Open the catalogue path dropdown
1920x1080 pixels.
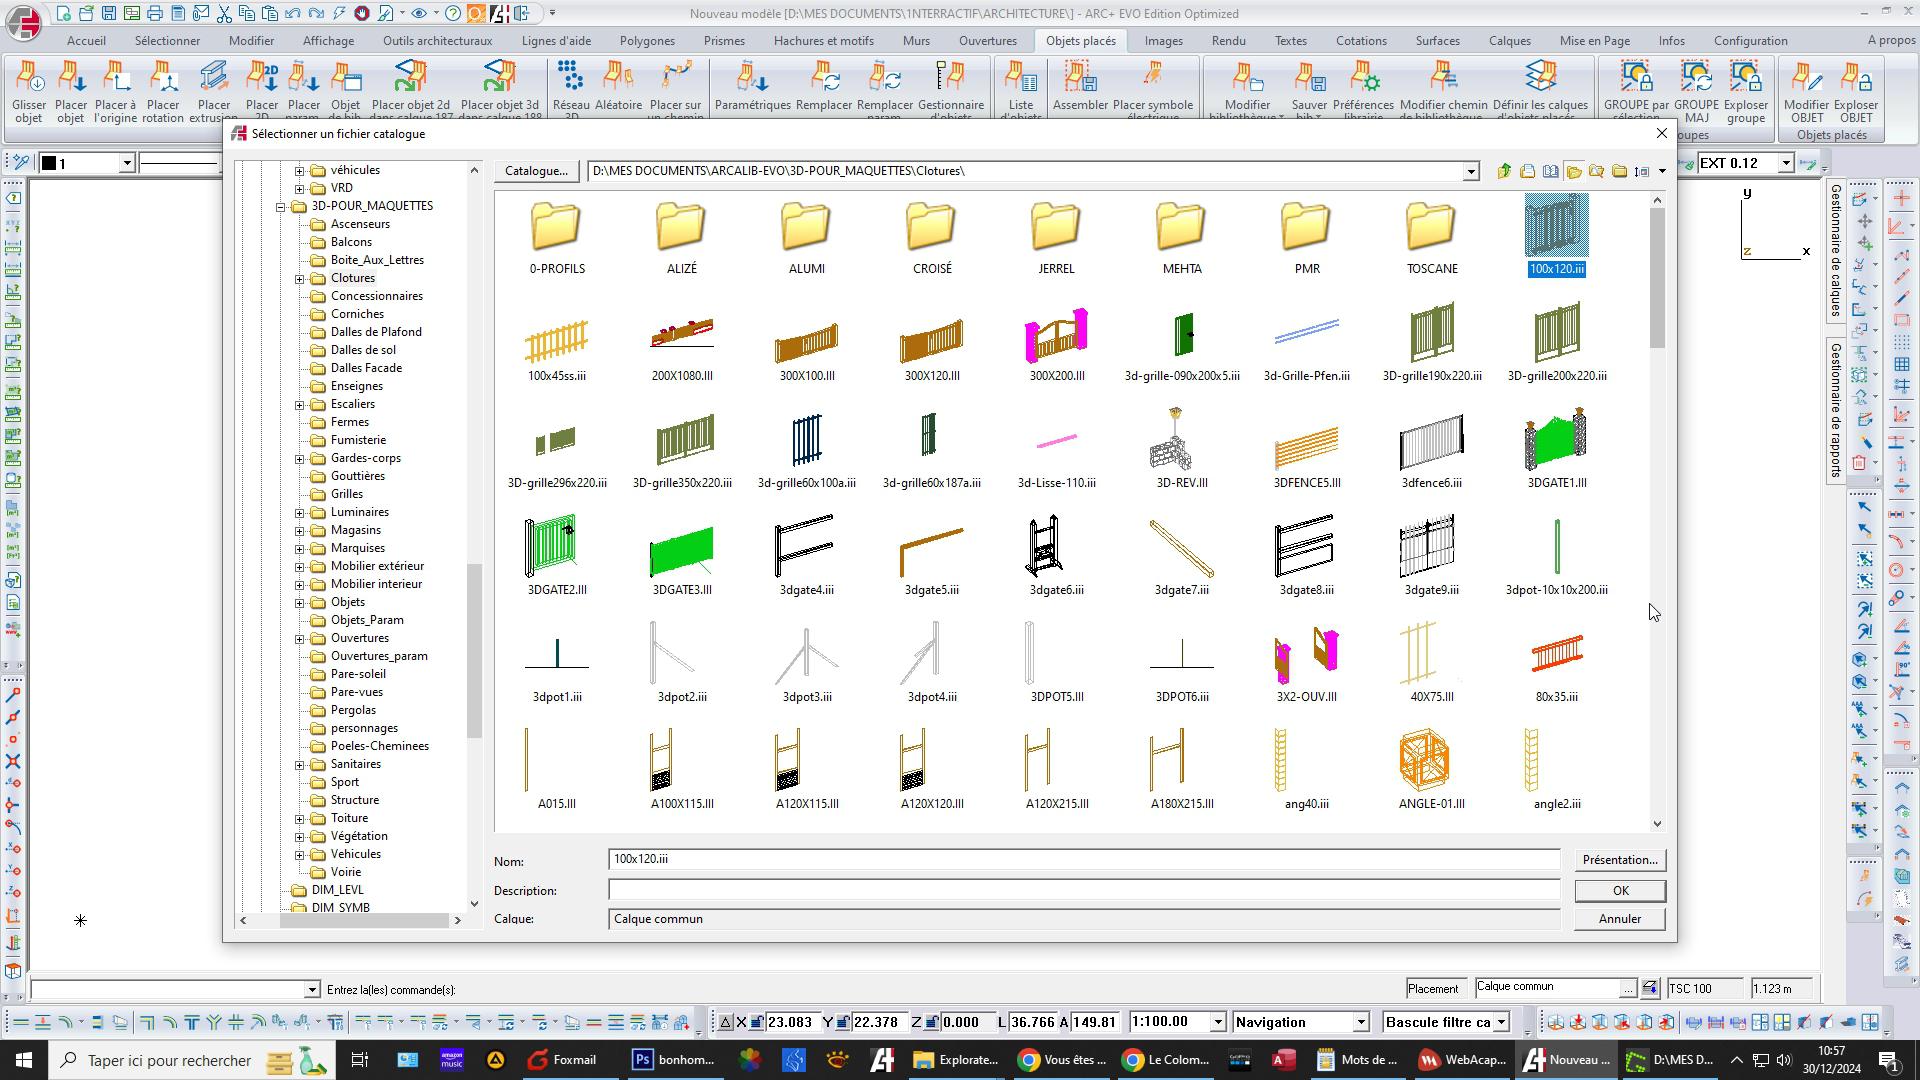[1470, 171]
